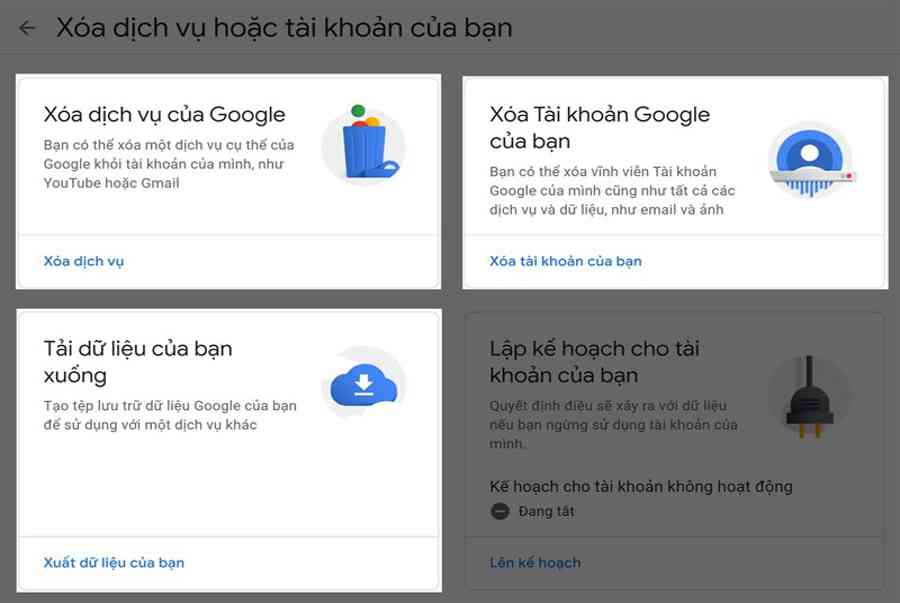Click 'Xóa Tài khoản Google của bạn' heading
The width and height of the screenshot is (900, 603).
click(x=599, y=127)
